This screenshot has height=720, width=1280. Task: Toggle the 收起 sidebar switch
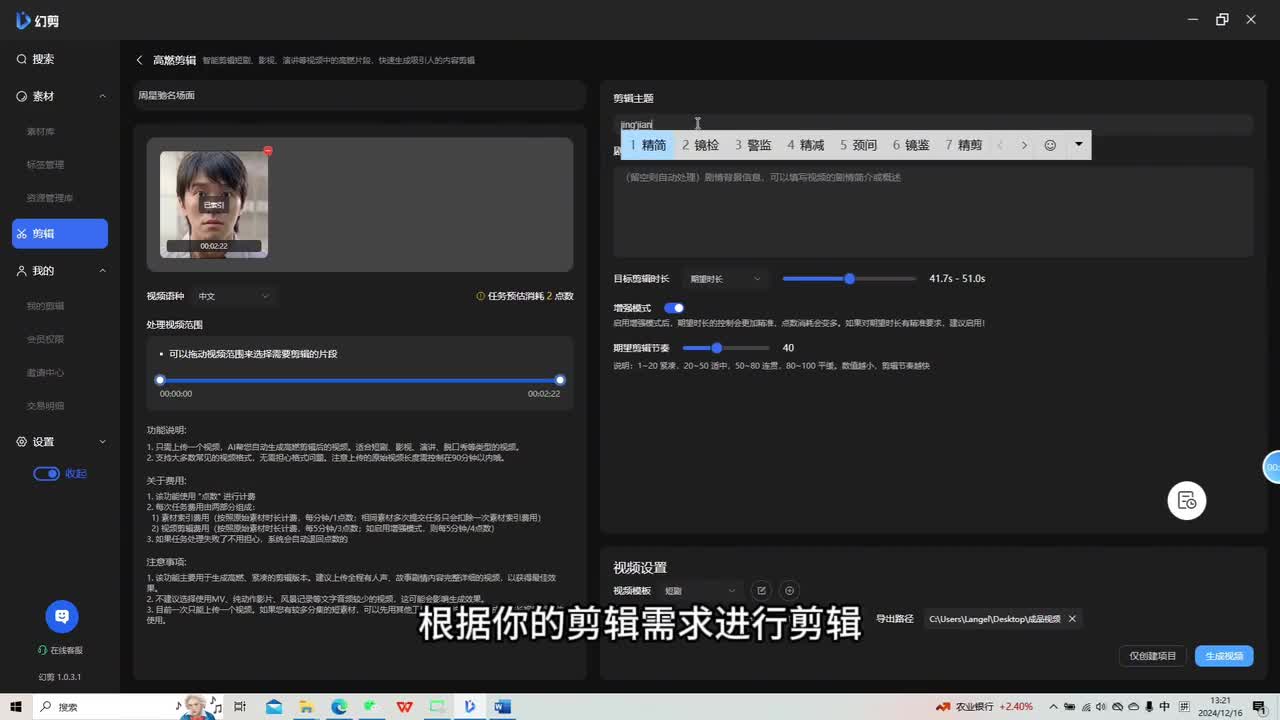tap(46, 474)
